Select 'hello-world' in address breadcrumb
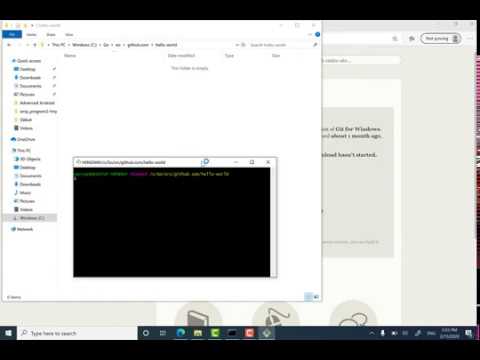This screenshot has height=360, width=480. 166,45
